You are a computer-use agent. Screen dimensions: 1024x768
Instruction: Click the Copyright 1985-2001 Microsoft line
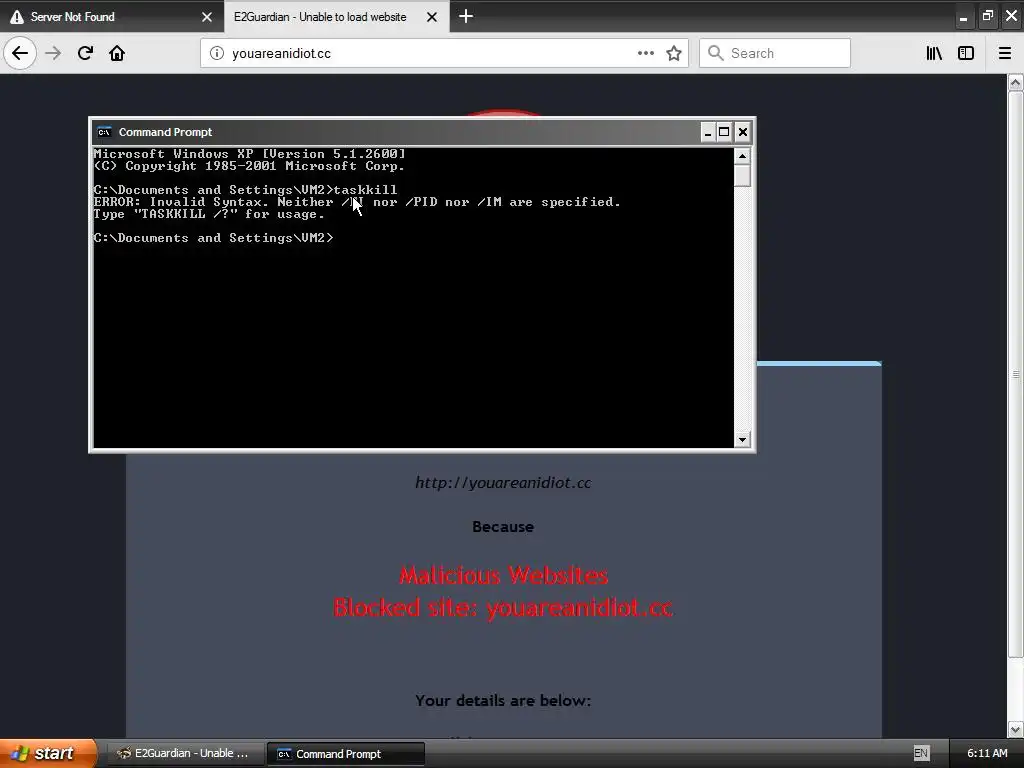[249, 166]
